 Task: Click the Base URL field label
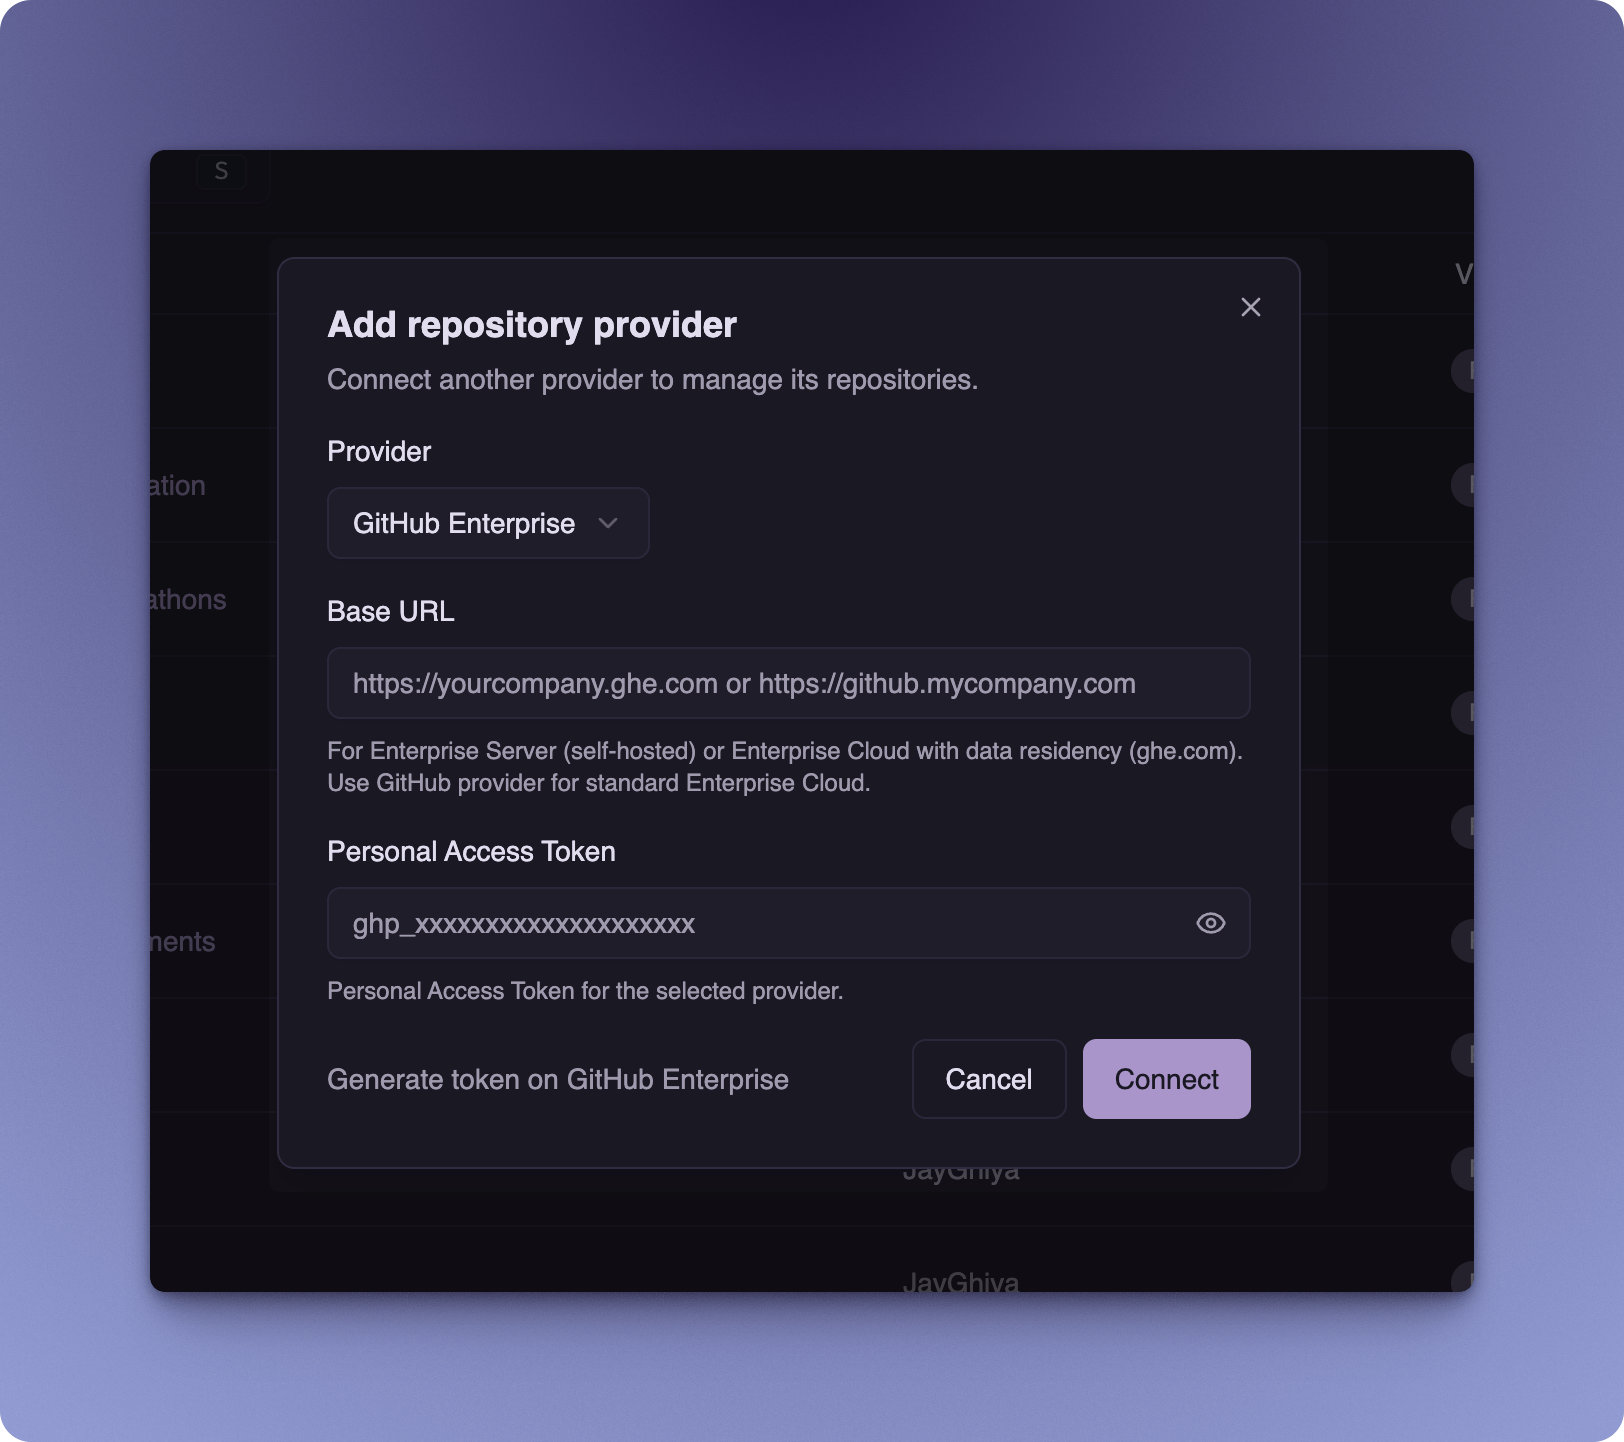click(x=391, y=611)
